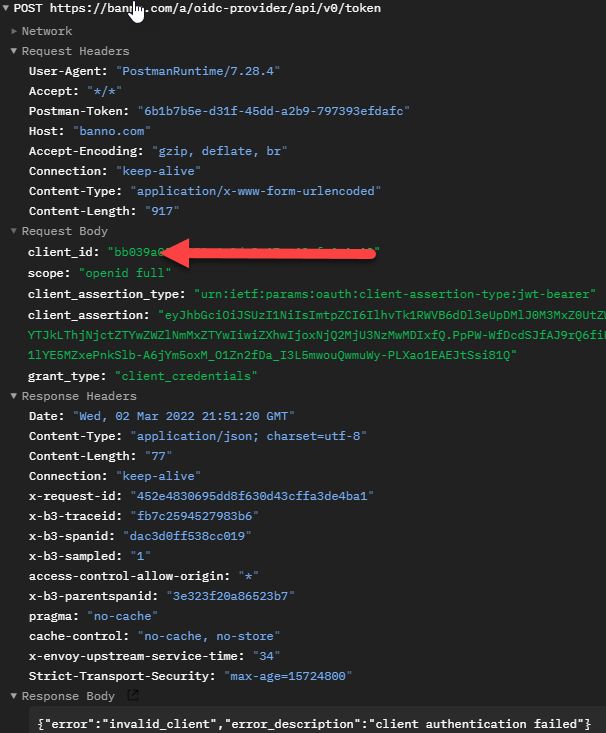Click the invalid_client error JSON response text
This screenshot has width=606, height=733.
[x=314, y=724]
